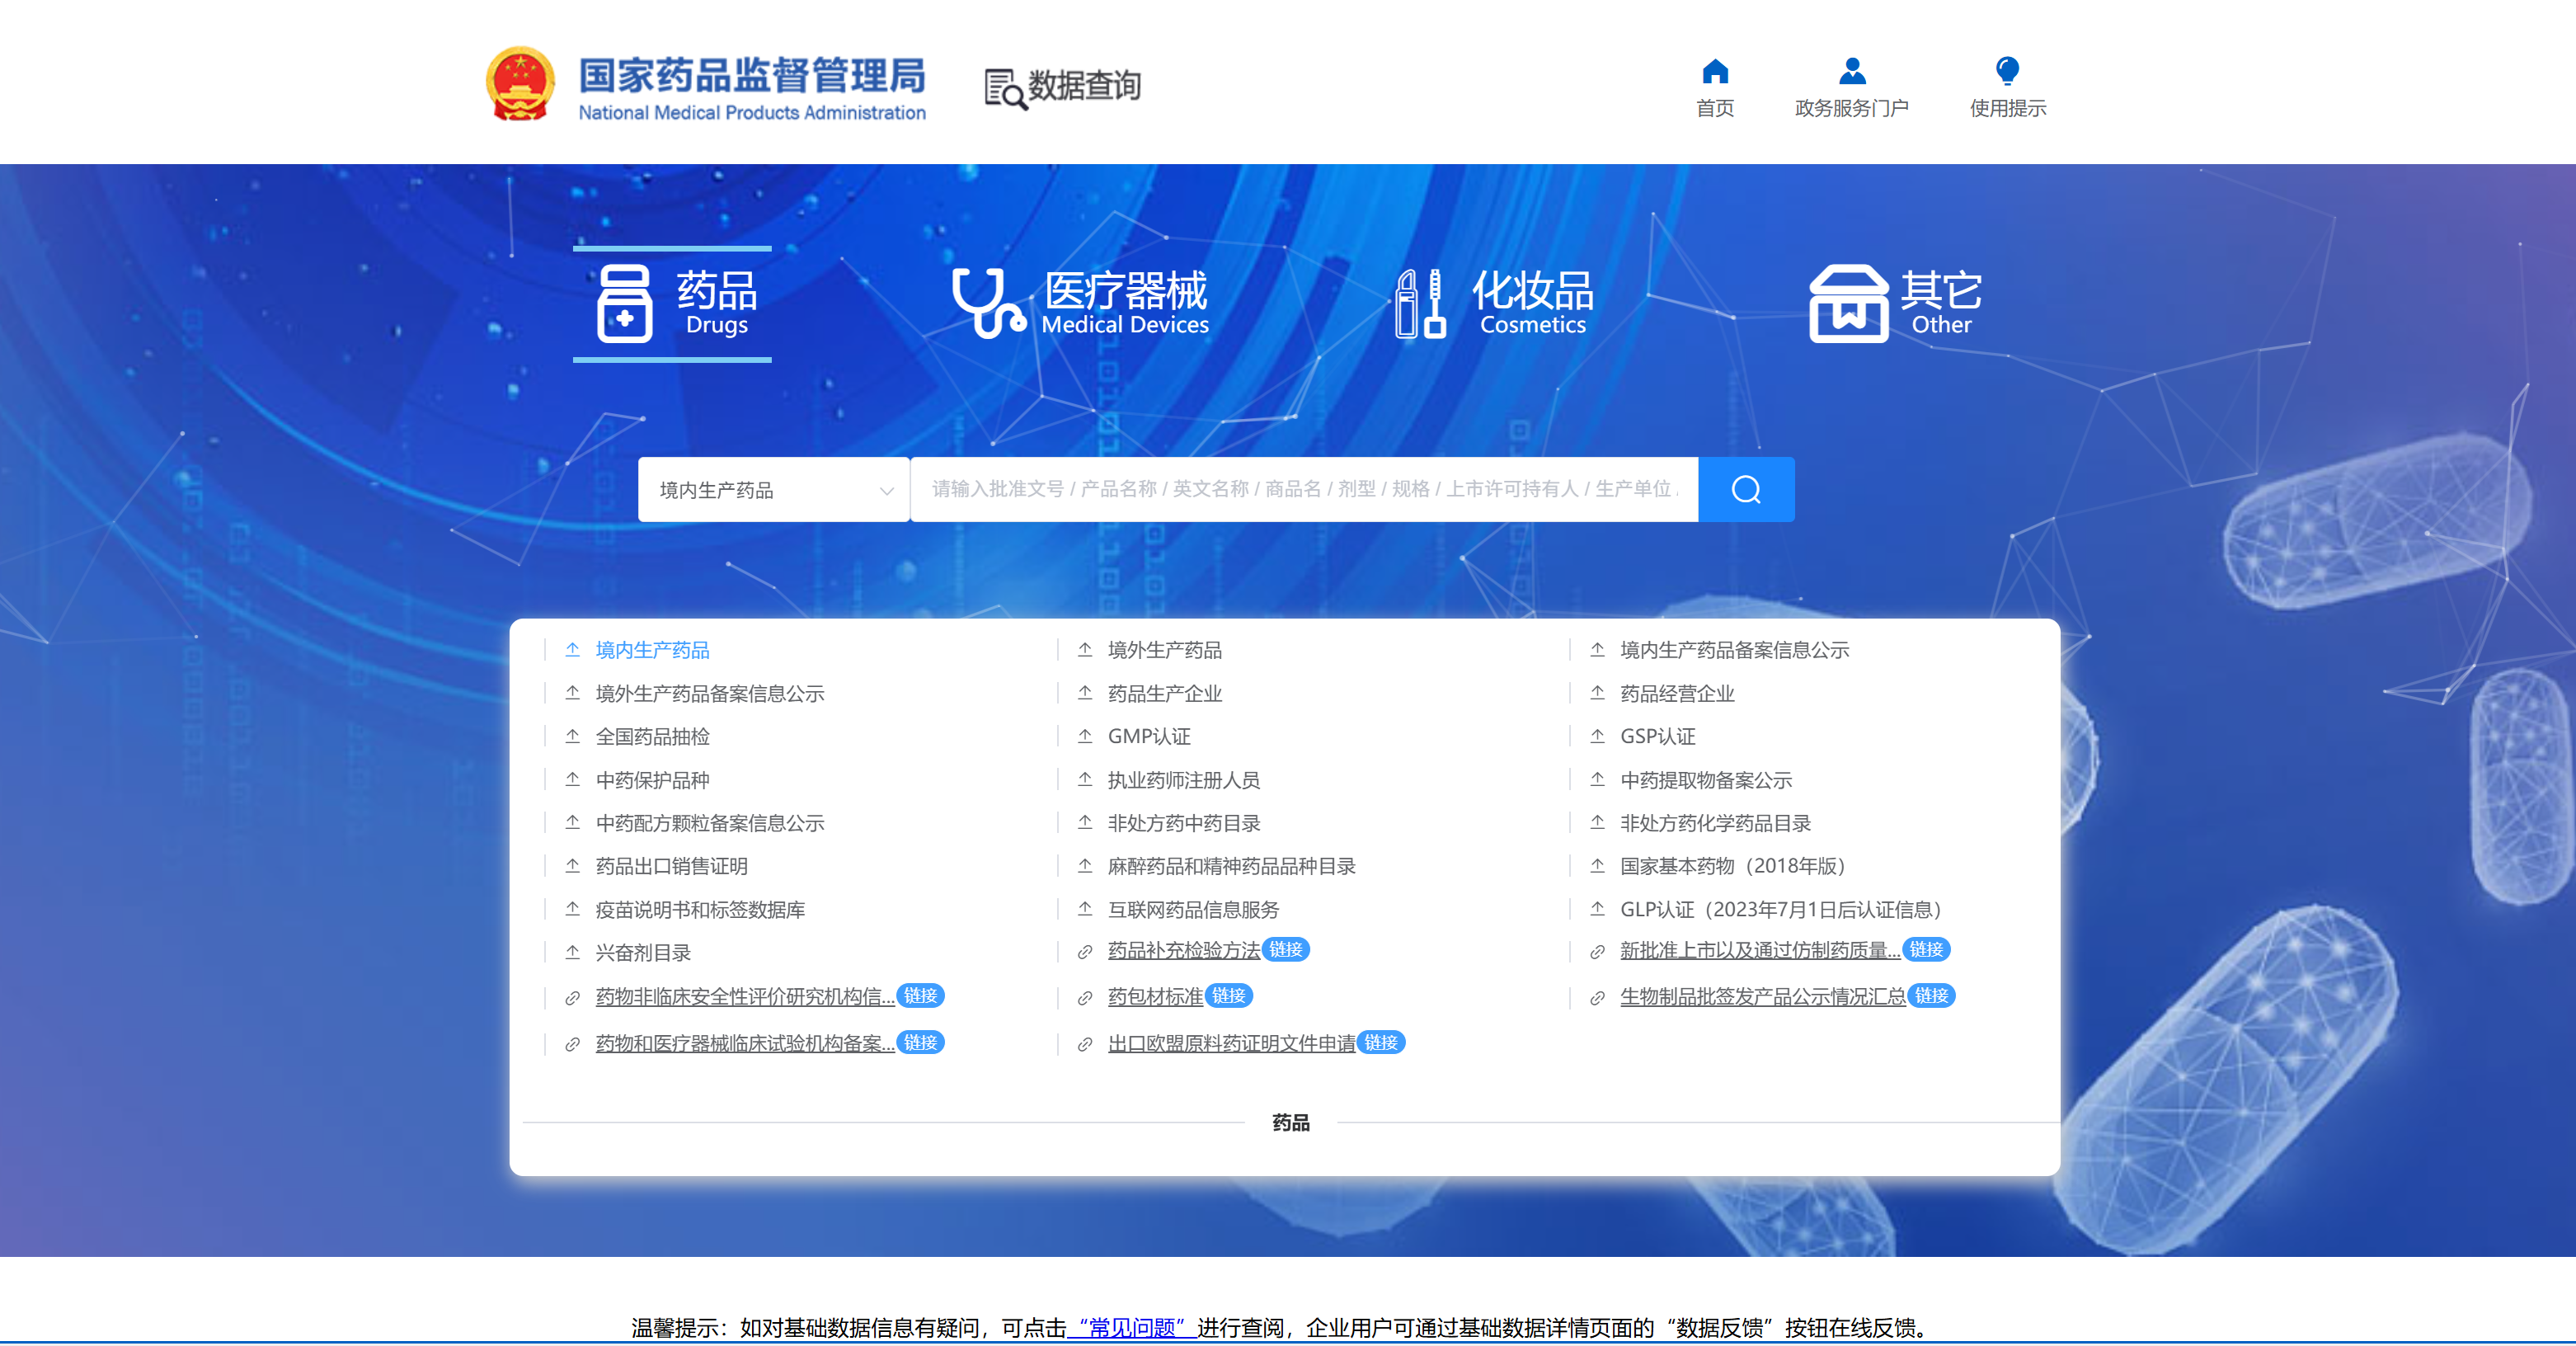Open the 疫苗说明书和标签数据库 entry

(700, 909)
